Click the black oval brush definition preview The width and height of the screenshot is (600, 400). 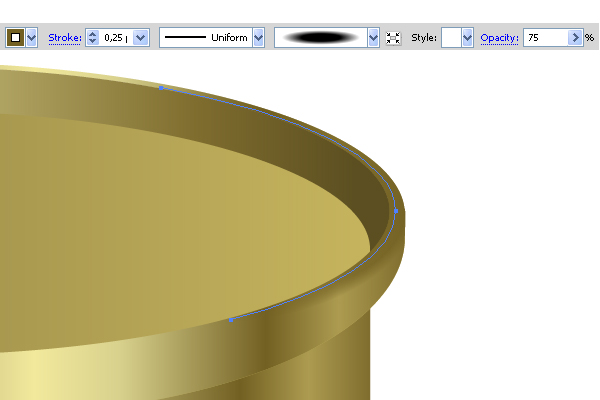[x=321, y=38]
